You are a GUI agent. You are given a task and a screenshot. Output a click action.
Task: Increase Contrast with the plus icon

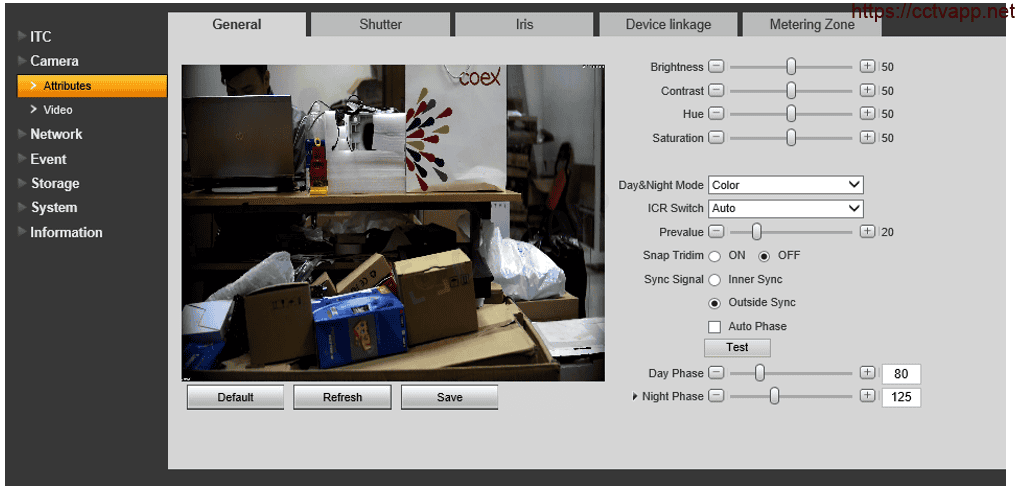pyautogui.click(x=867, y=91)
